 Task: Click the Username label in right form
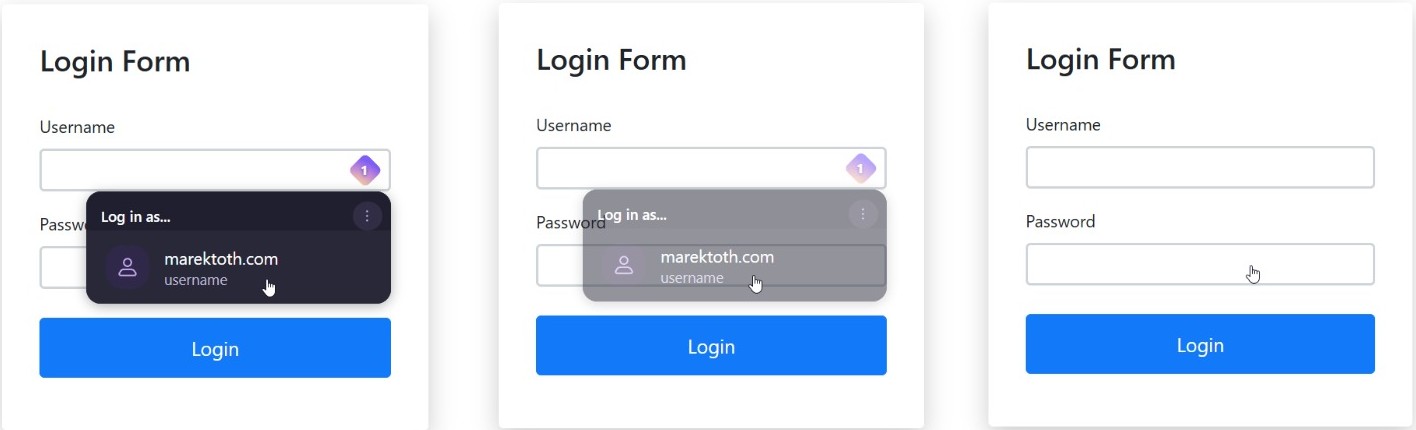click(x=1063, y=125)
